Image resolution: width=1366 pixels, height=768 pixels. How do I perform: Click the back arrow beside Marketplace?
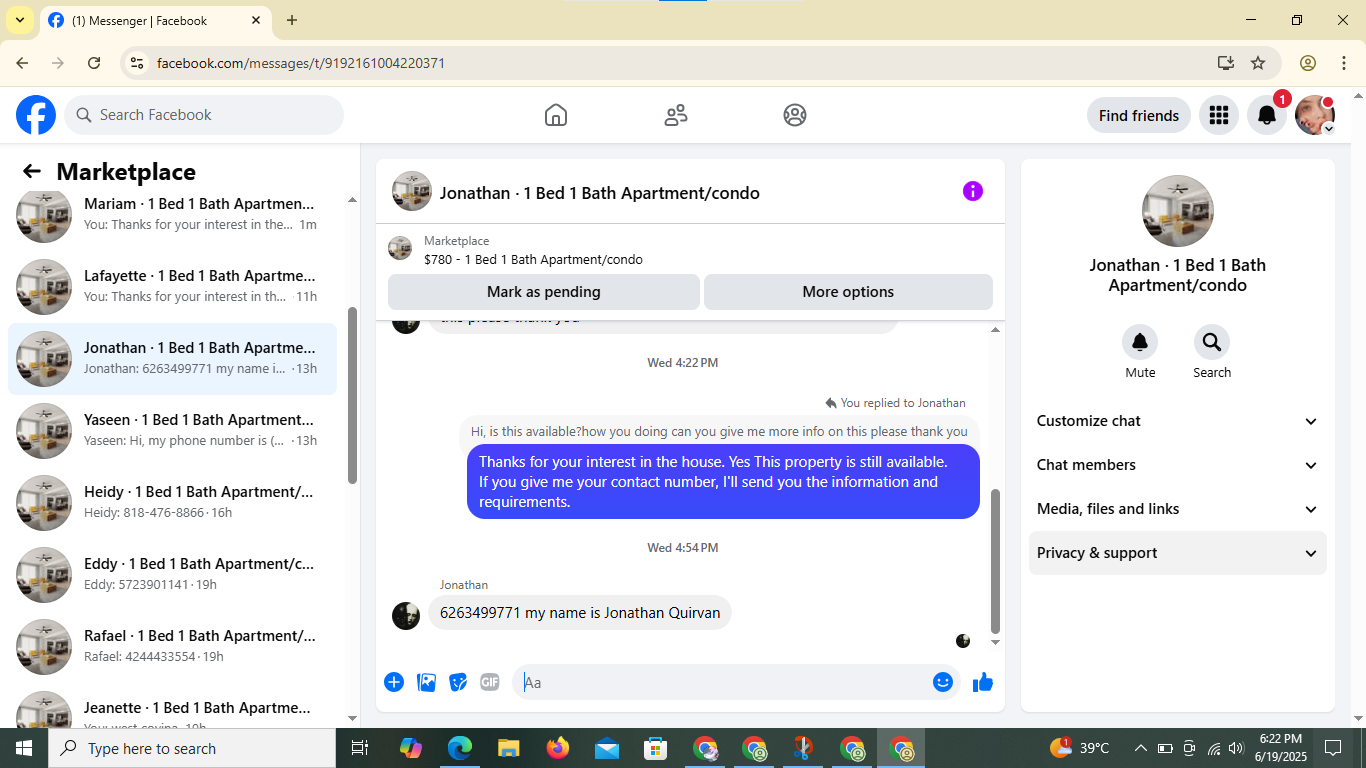[32, 171]
